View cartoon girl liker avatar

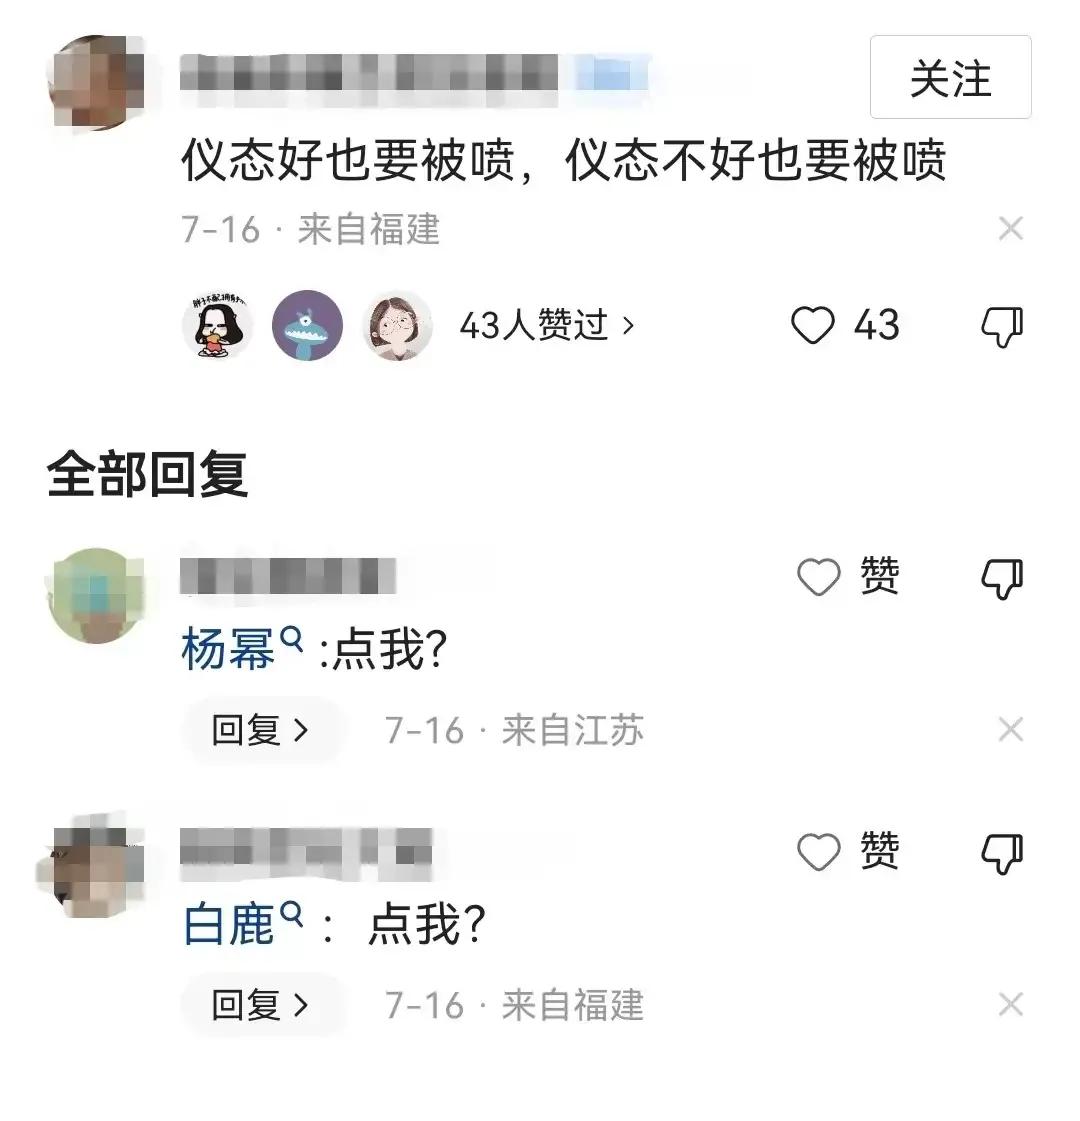point(217,326)
